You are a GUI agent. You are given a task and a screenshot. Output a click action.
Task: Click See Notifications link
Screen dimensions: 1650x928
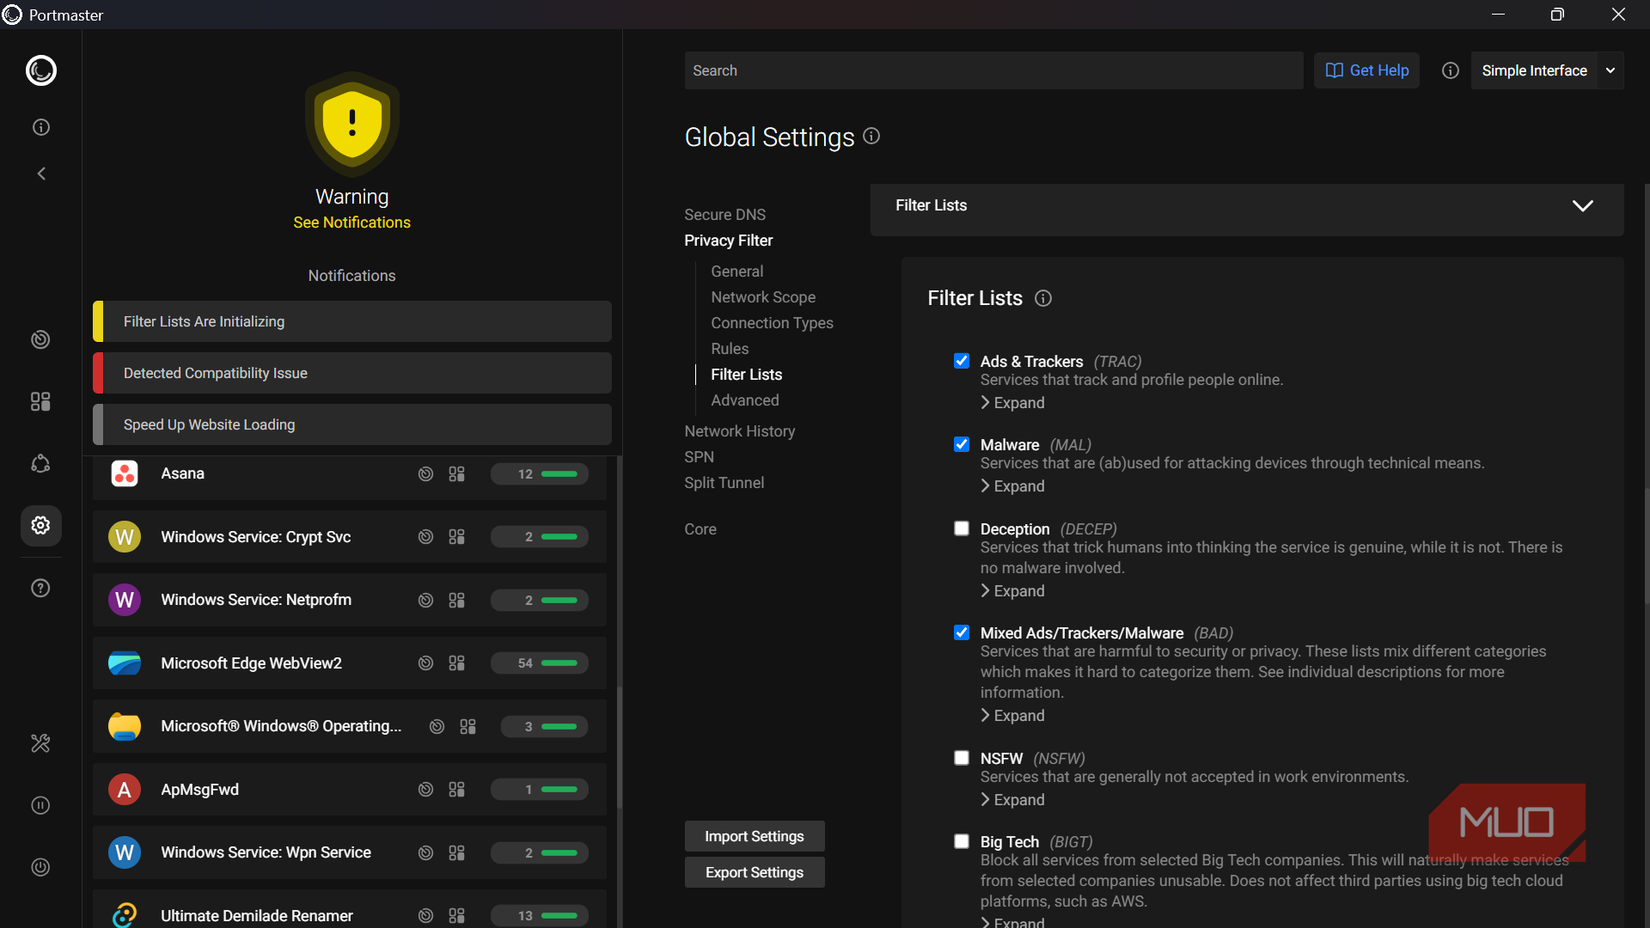[x=352, y=223]
